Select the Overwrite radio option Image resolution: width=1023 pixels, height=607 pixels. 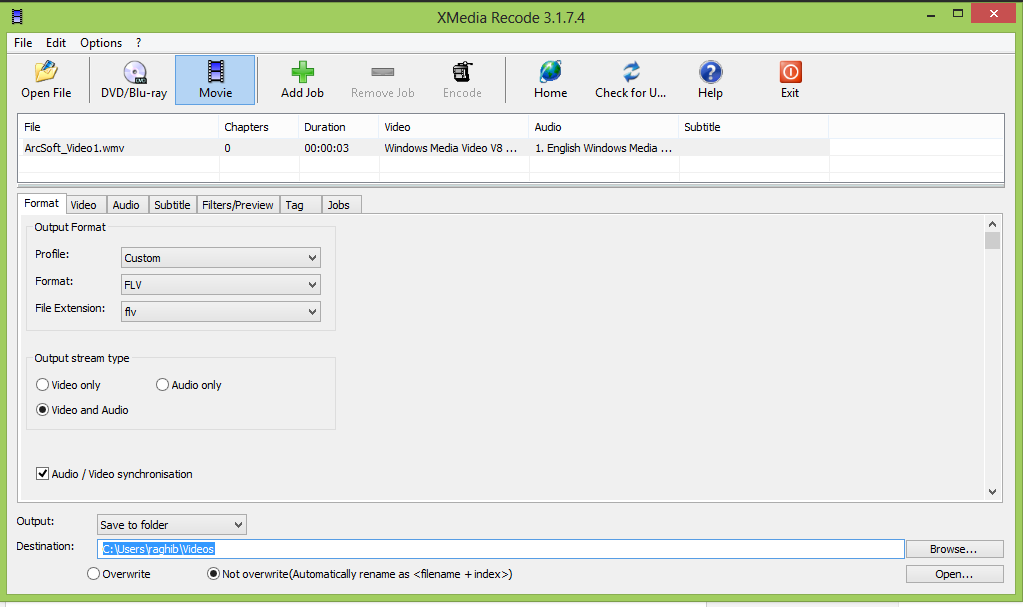pyautogui.click(x=94, y=574)
